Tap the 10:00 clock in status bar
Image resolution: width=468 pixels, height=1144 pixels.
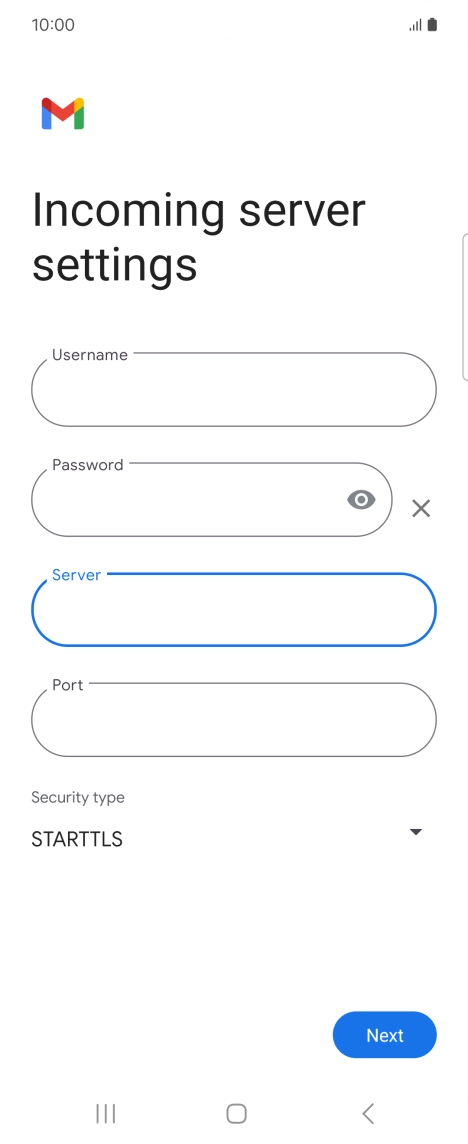coord(53,25)
